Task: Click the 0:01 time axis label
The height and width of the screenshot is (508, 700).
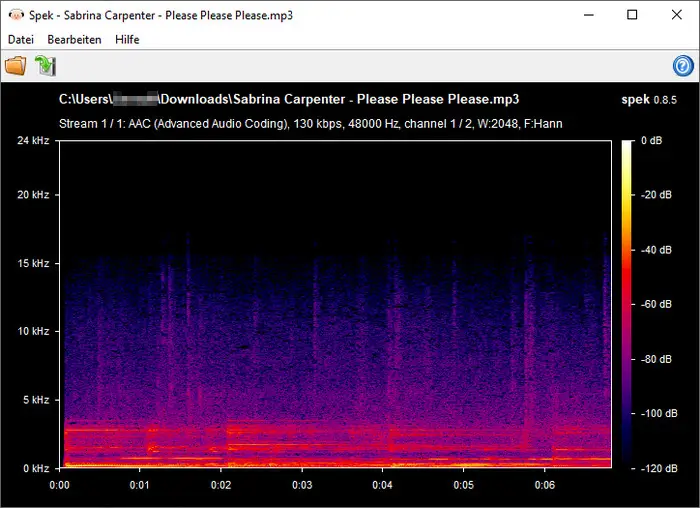Action: (140, 485)
